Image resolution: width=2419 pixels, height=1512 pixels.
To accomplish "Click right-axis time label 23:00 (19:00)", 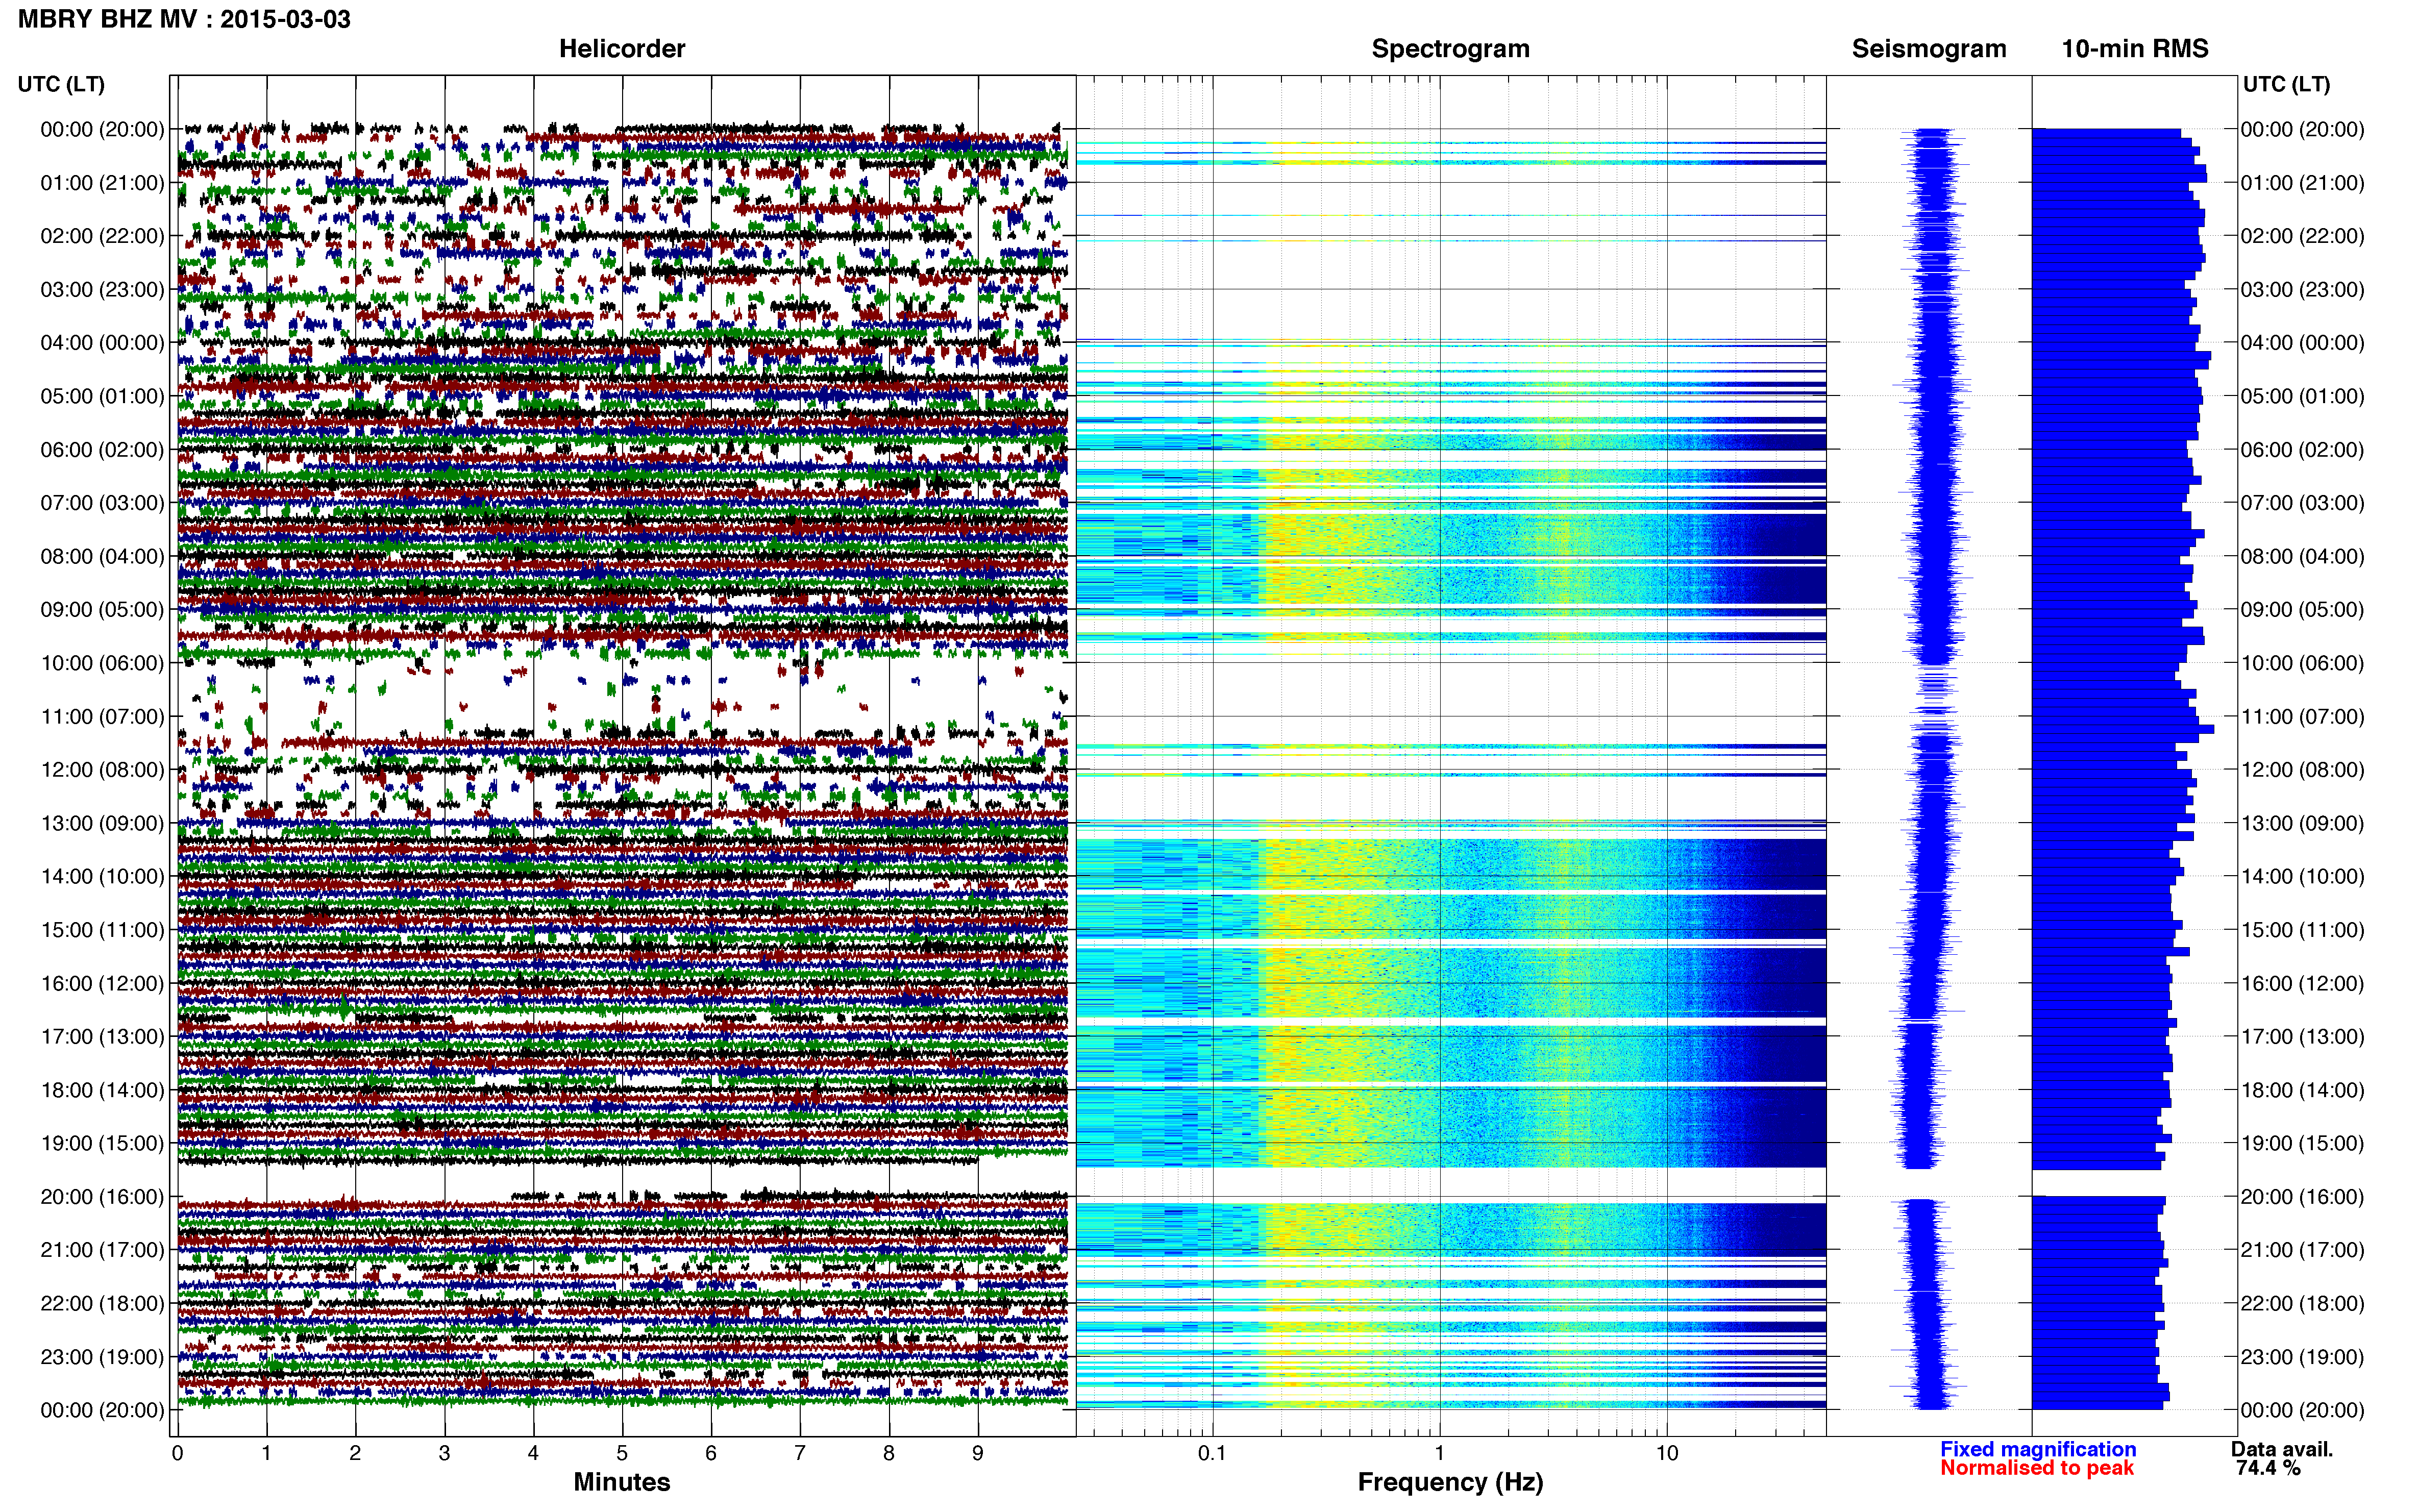I will pyautogui.click(x=2302, y=1357).
